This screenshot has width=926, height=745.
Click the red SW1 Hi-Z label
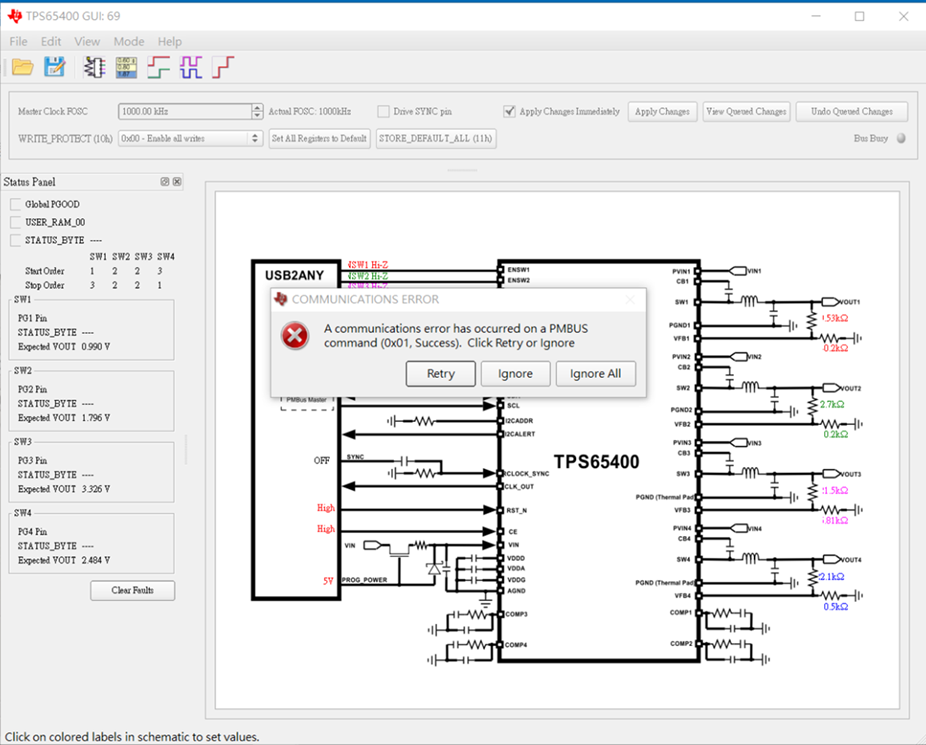click(x=368, y=265)
